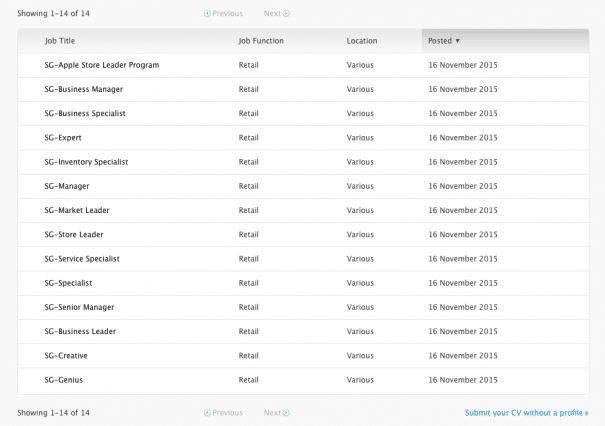Open the SG-Inventory Specialist job listing
605x426 pixels.
[x=86, y=162]
